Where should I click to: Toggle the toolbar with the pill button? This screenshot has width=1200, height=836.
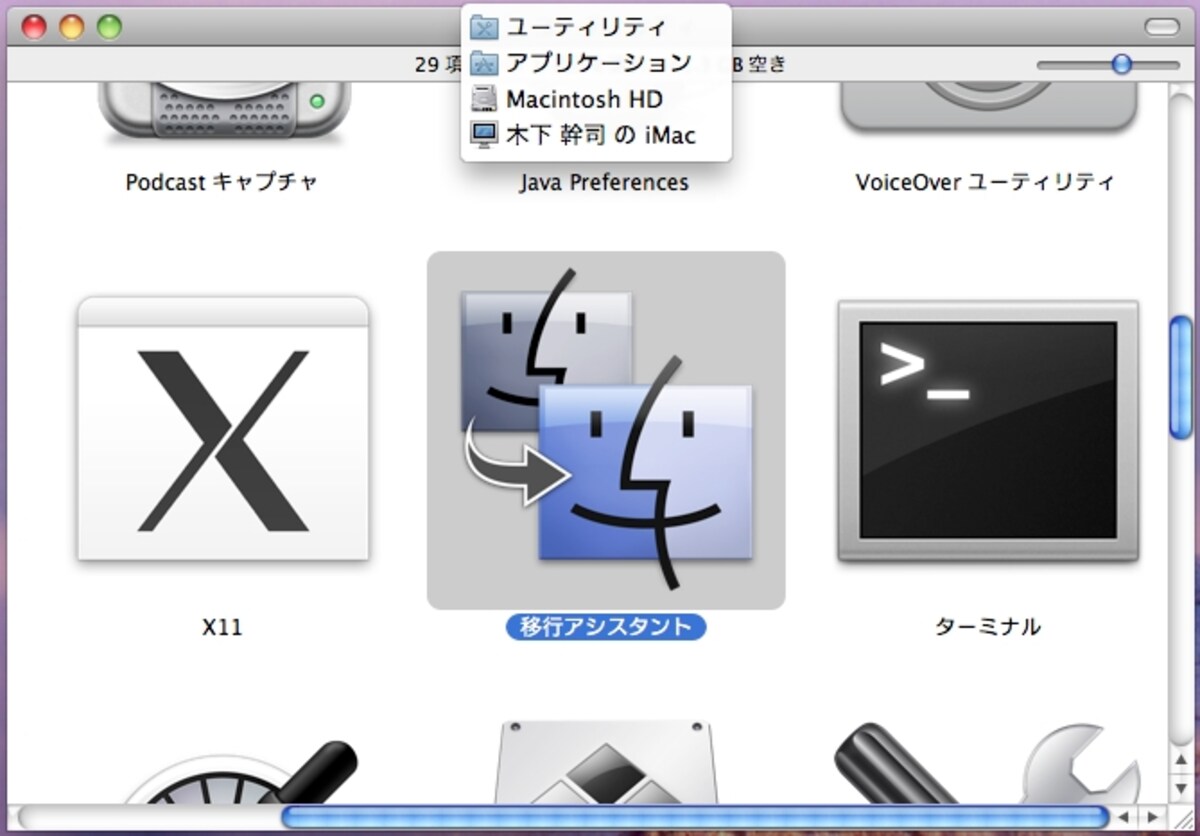[1161, 27]
